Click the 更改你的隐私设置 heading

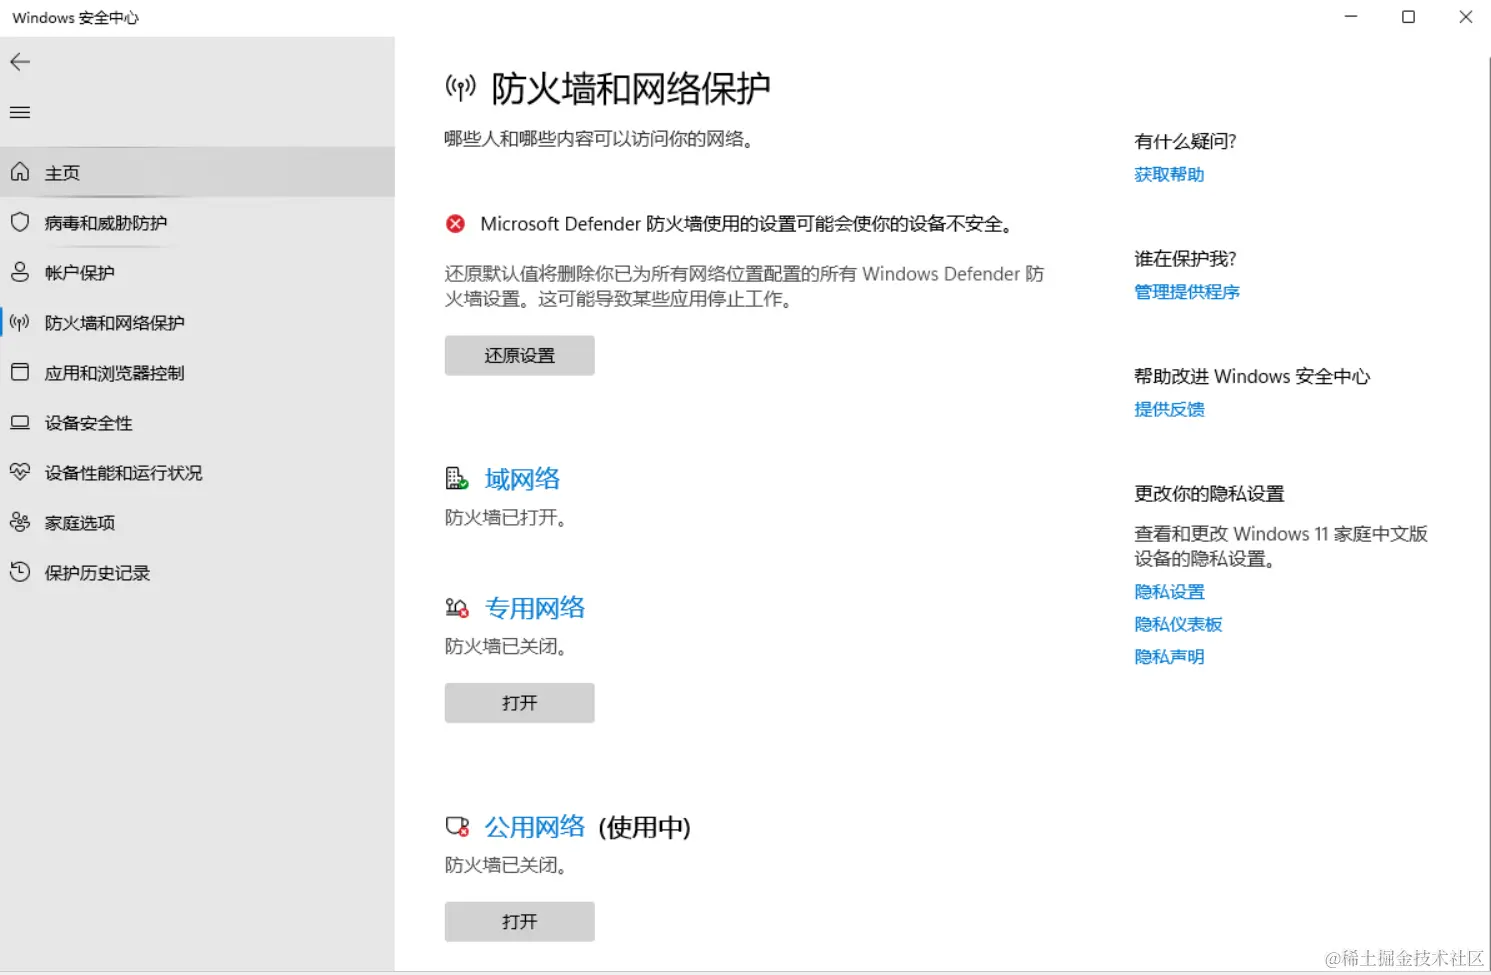1209,494
